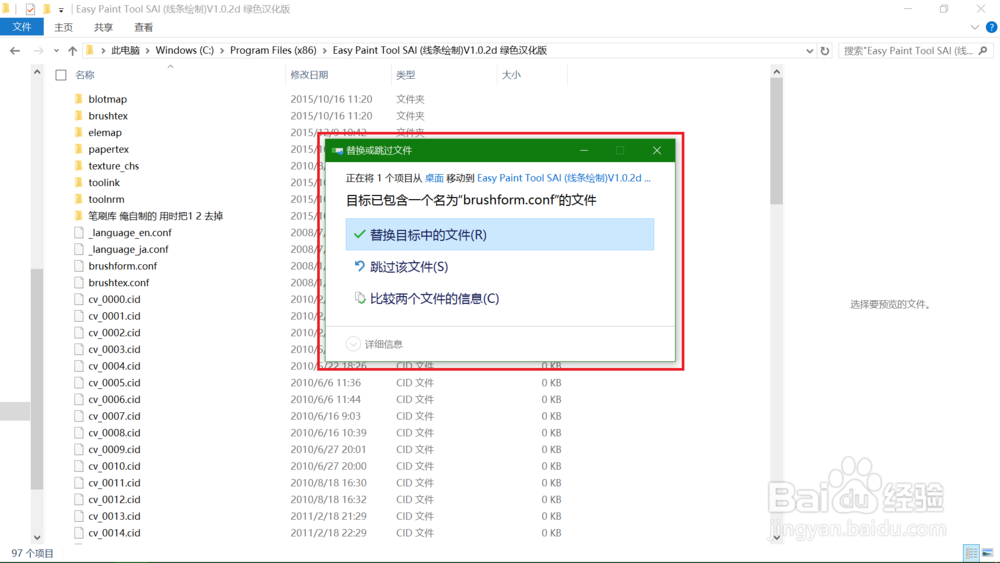Click Program Files (x86) in address path

coord(273,50)
